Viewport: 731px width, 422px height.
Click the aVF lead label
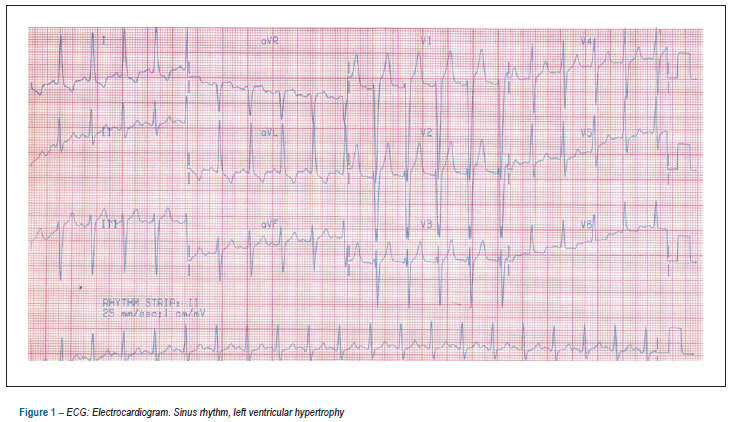269,225
